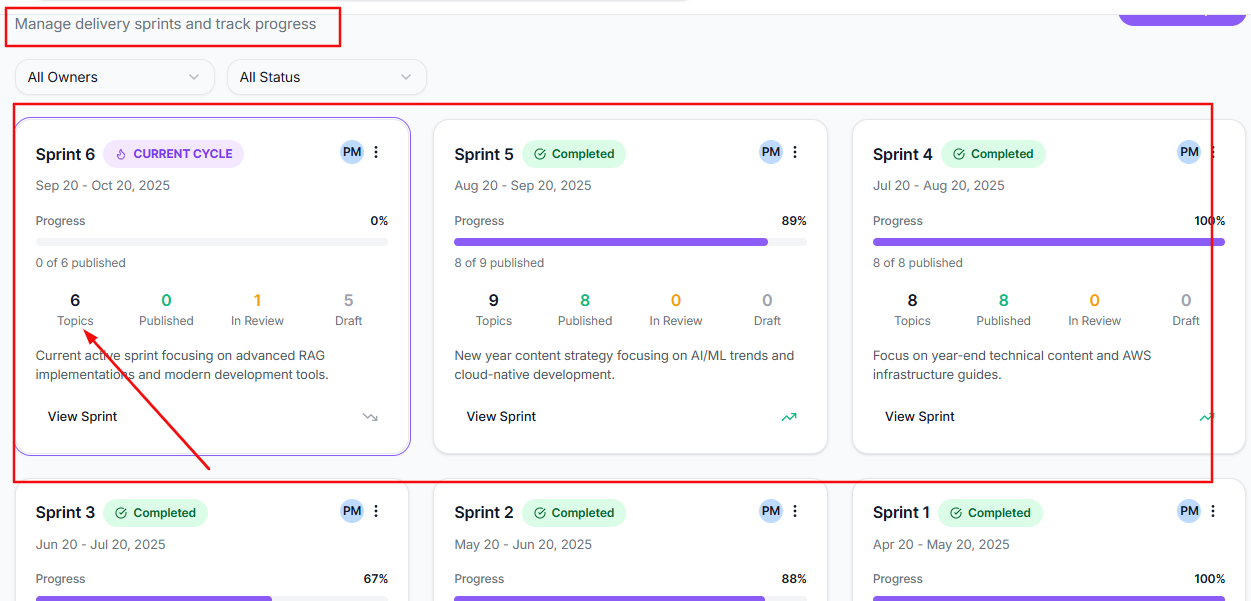The height and width of the screenshot is (601, 1251).
Task: Open Sprint 5 options menu
Action: click(794, 151)
